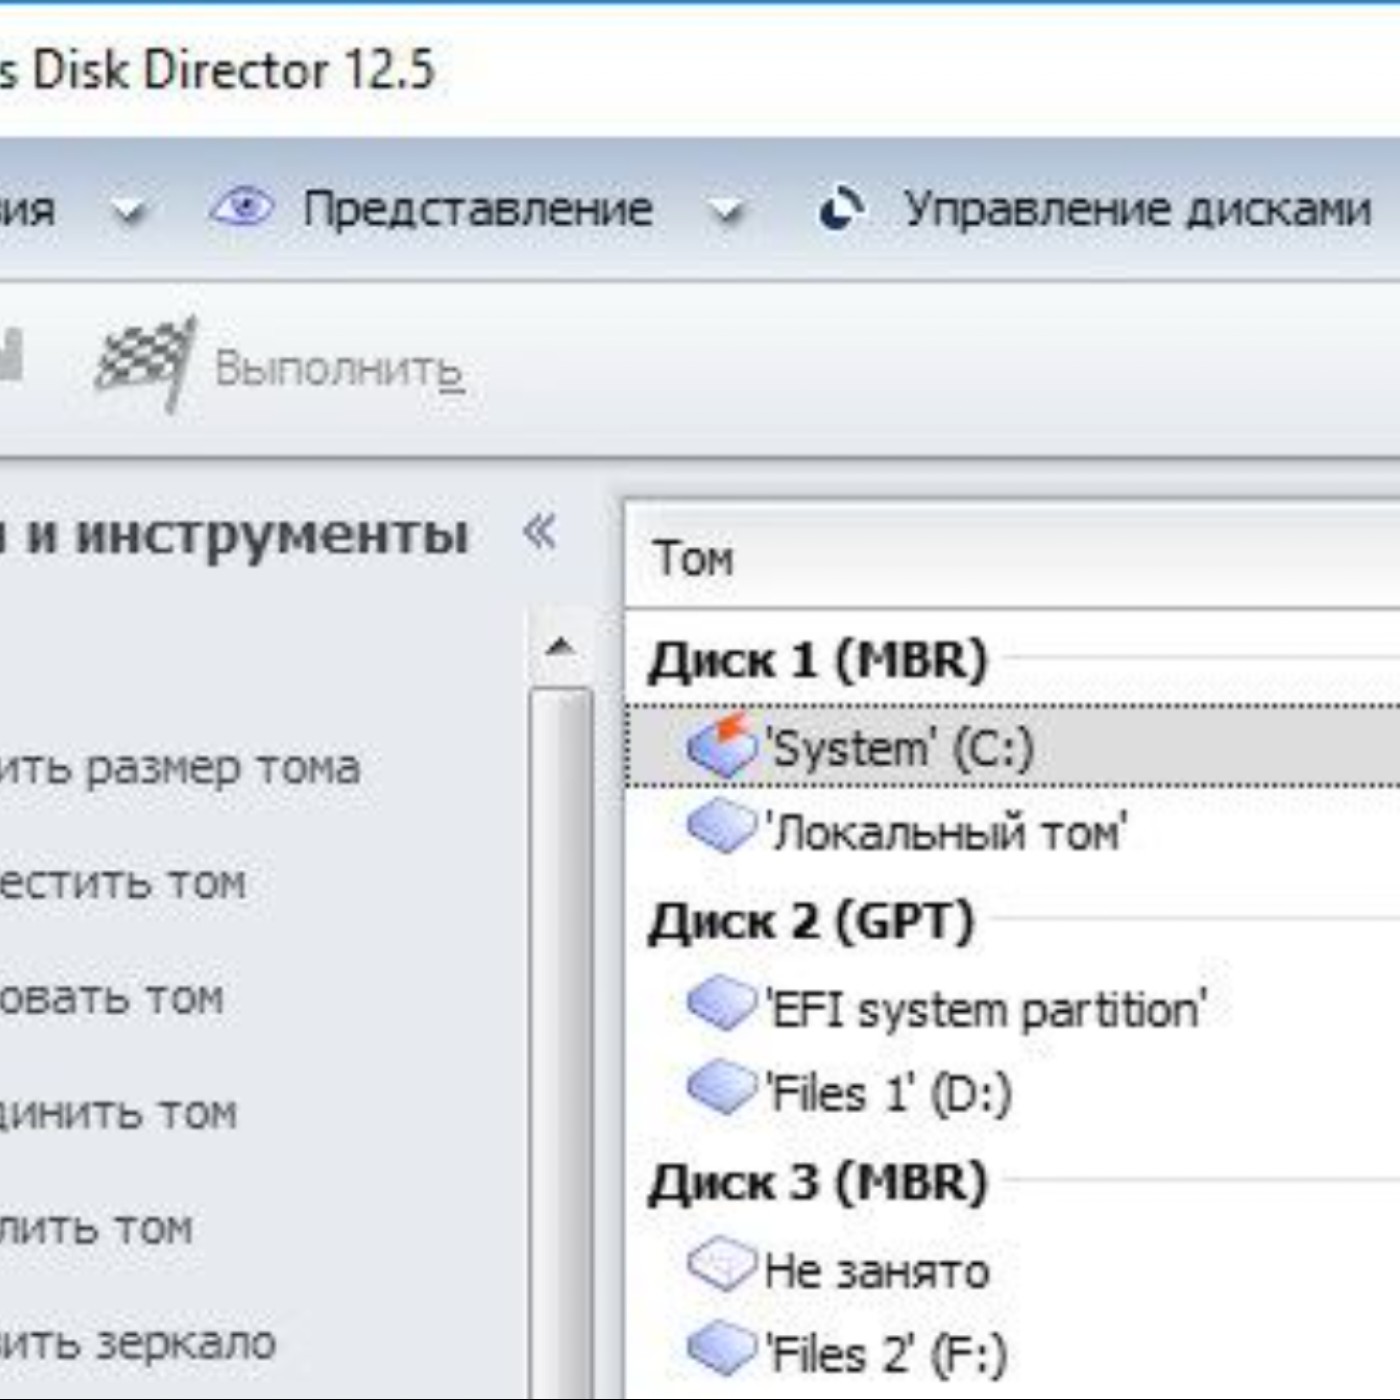Select the Диск 3 (MBR) group header

point(818,1183)
